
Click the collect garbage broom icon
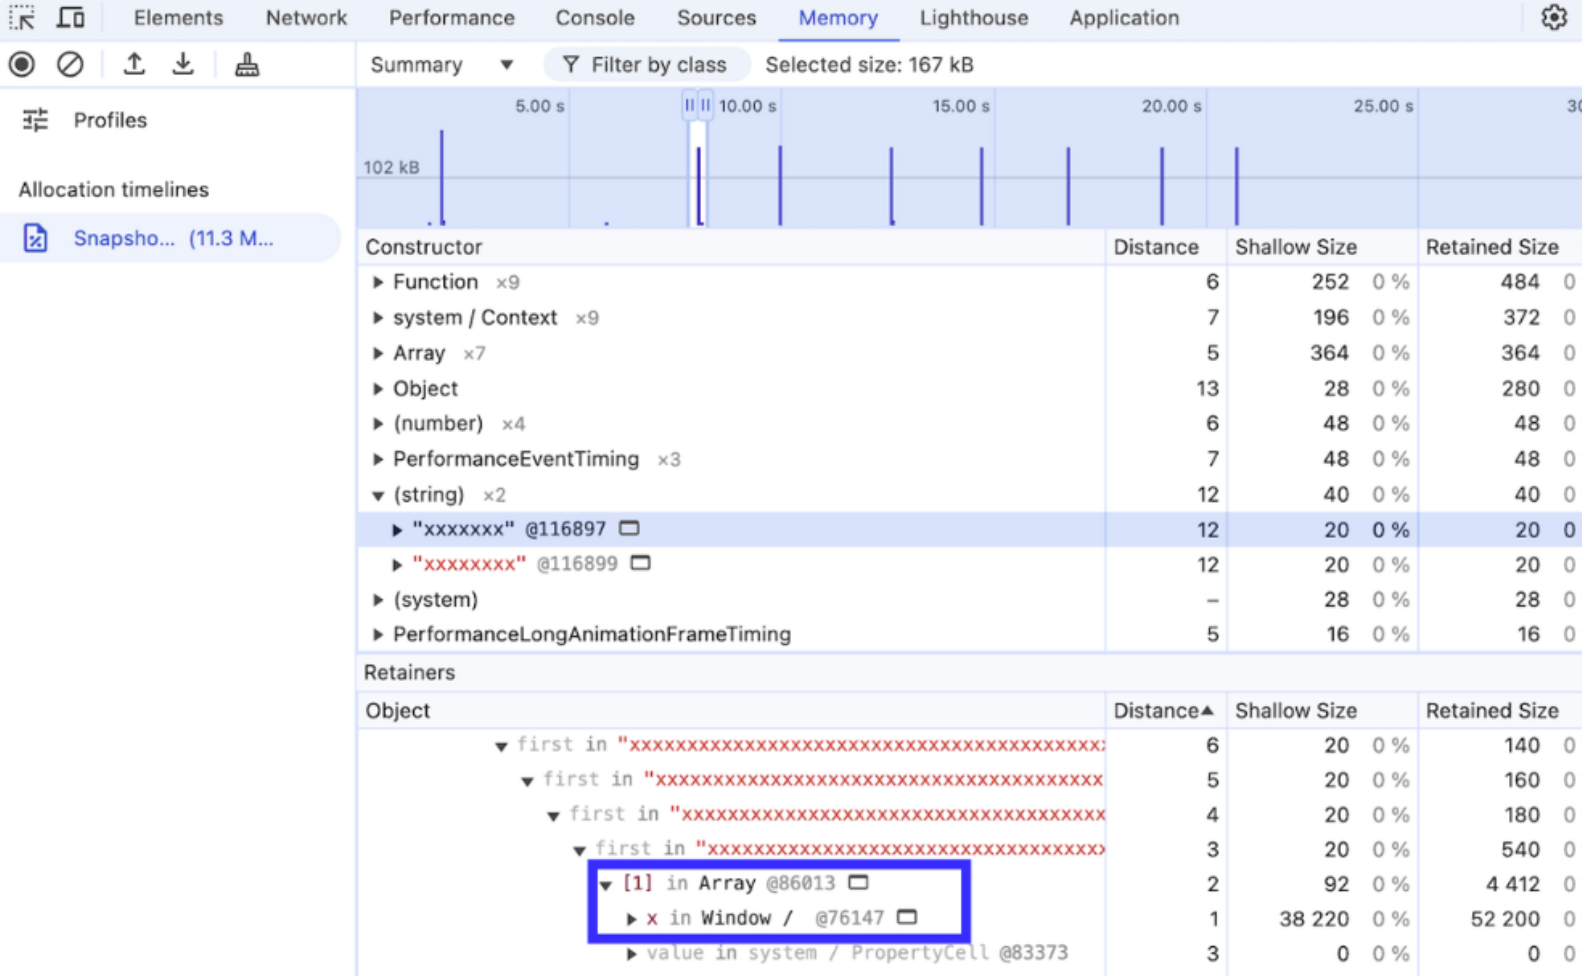[x=247, y=65]
